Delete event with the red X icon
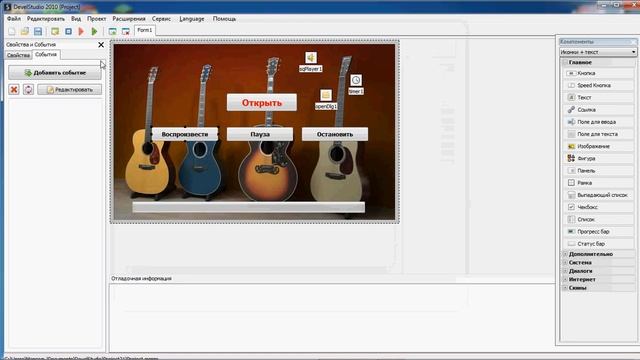The image size is (640, 360). tap(14, 89)
